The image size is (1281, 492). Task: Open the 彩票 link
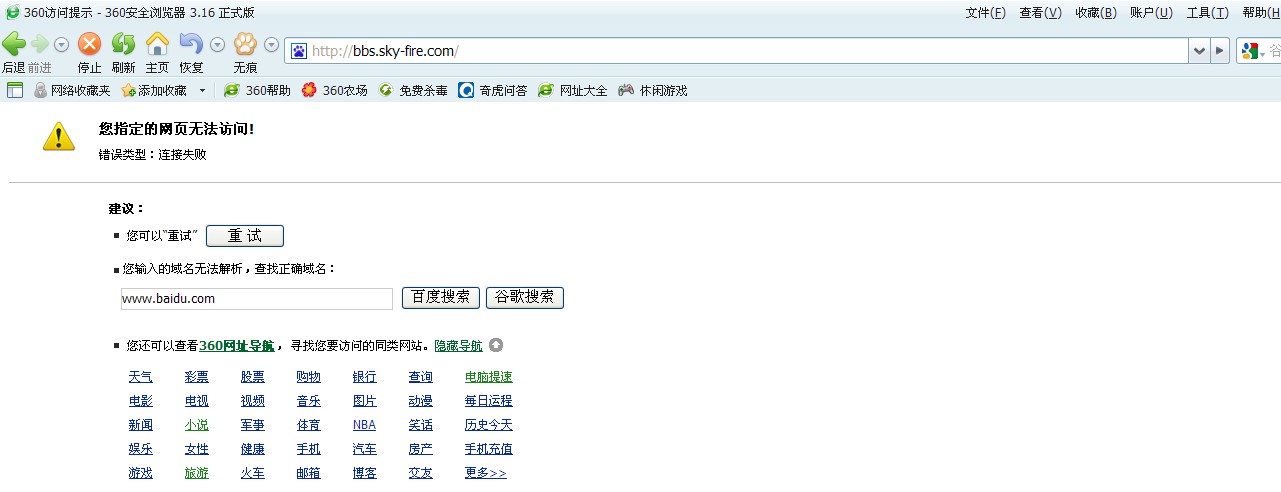197,377
